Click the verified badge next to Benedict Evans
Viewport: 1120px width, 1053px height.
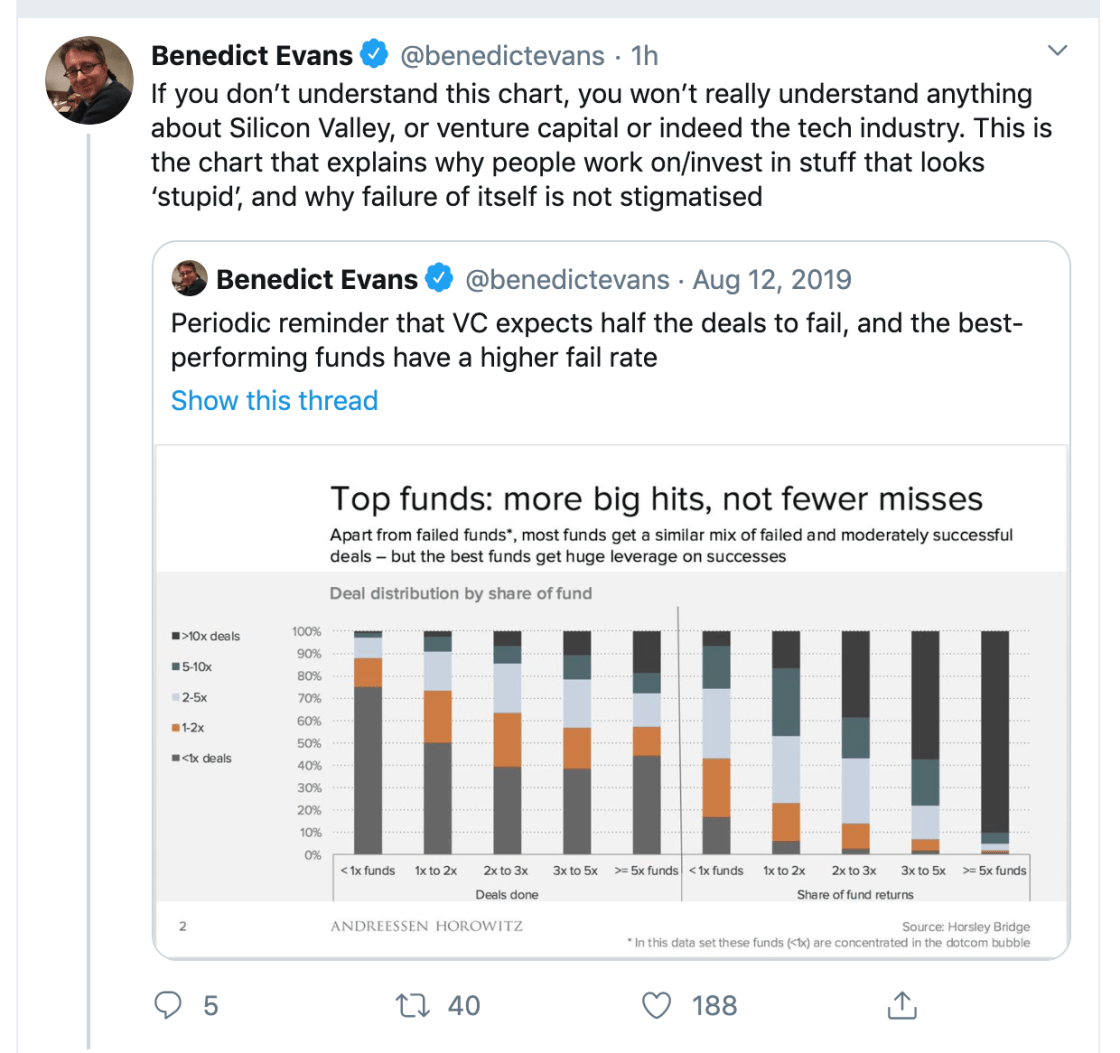pos(372,55)
